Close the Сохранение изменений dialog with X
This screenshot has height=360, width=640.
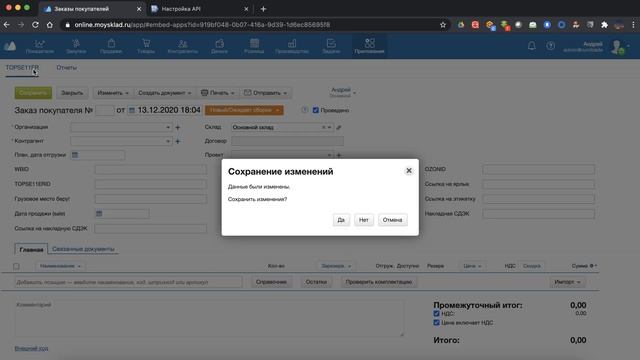pos(409,171)
